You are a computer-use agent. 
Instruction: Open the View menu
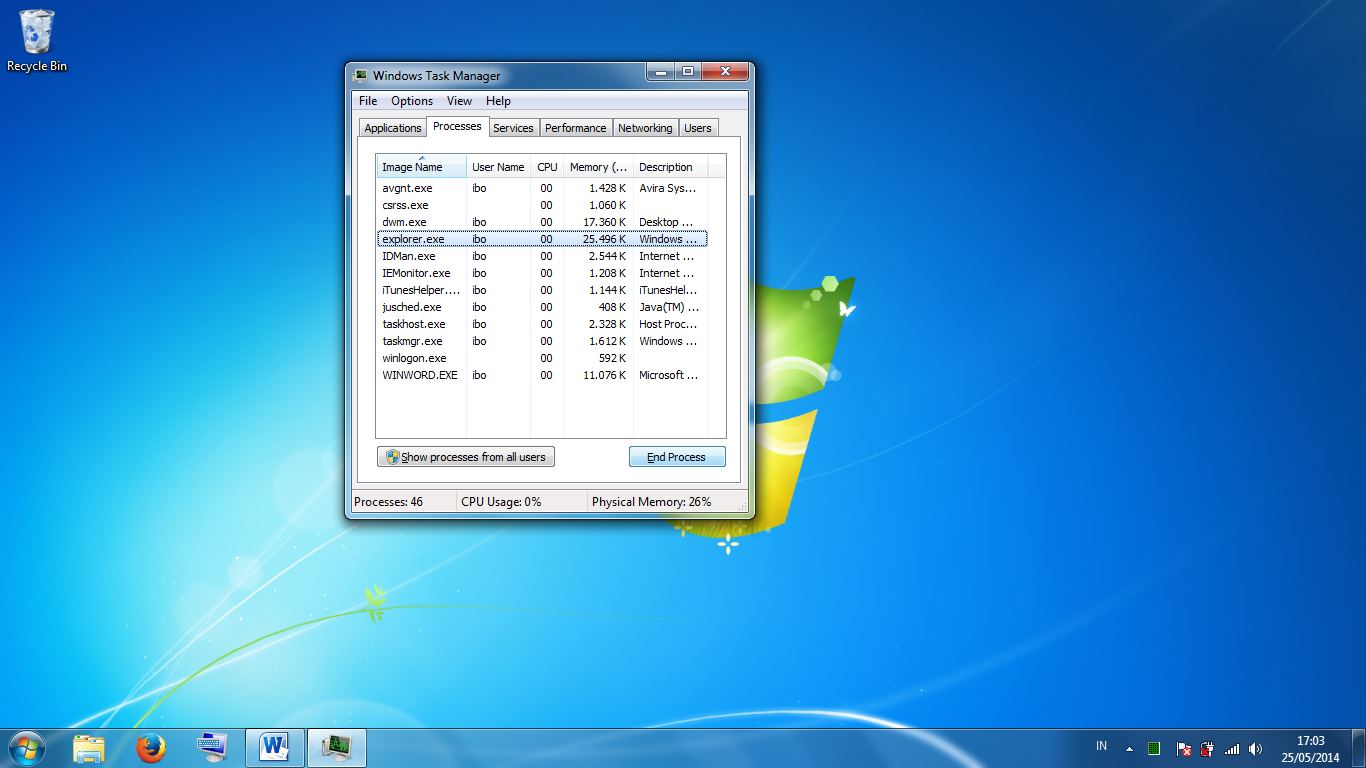pos(459,100)
